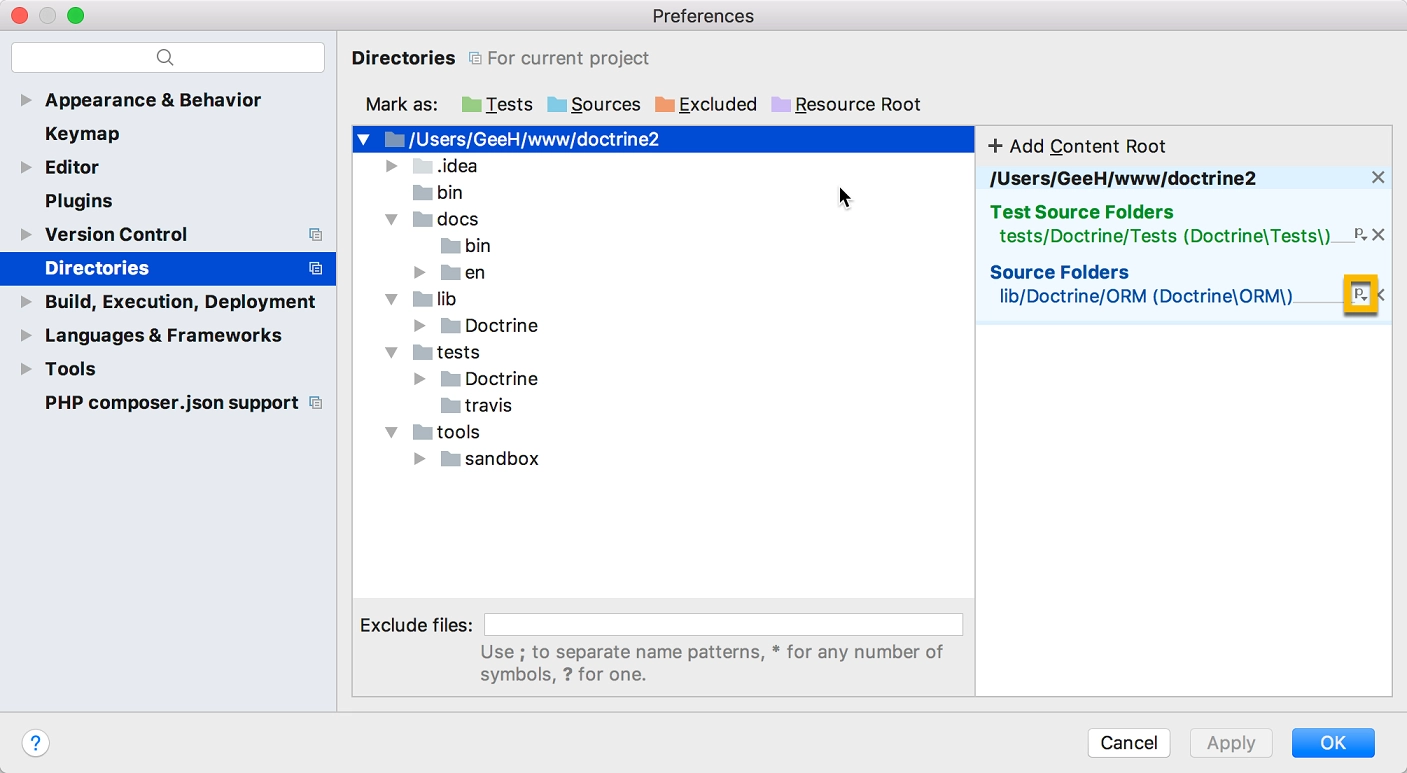This screenshot has height=773, width=1407.
Task: Select the travis folder
Action: click(476, 405)
